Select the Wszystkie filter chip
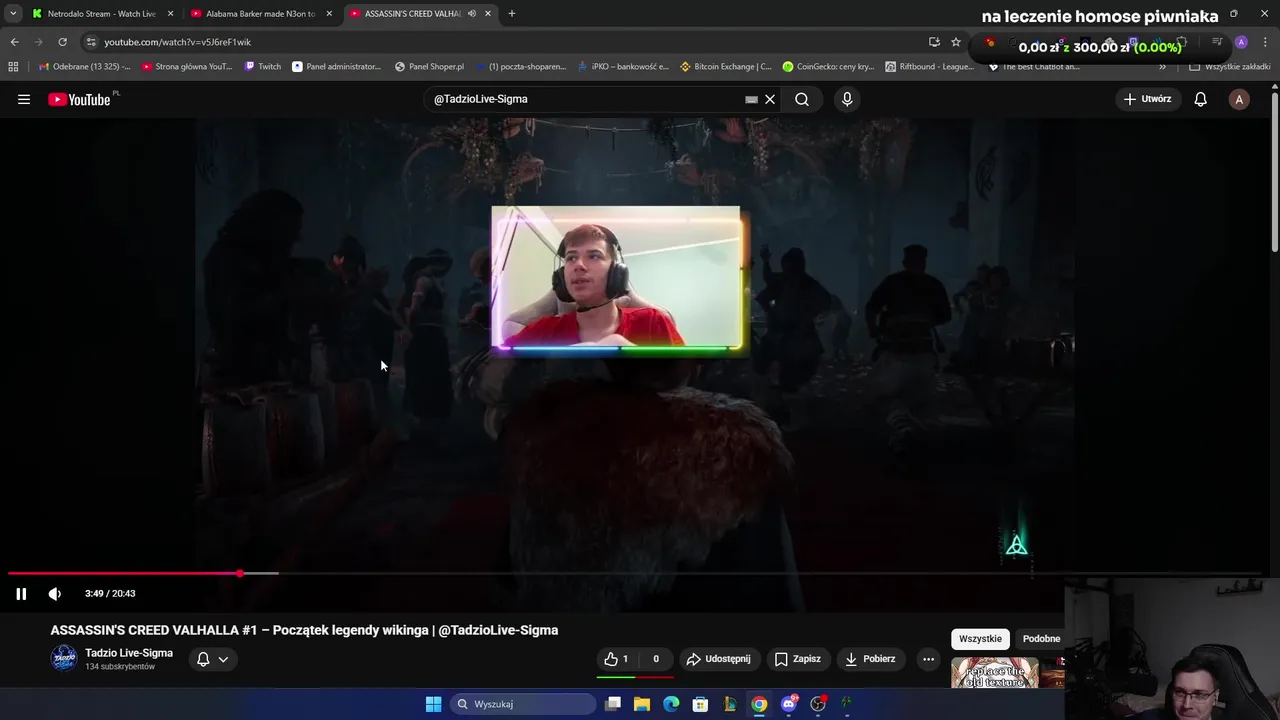This screenshot has height=720, width=1280. point(980,639)
